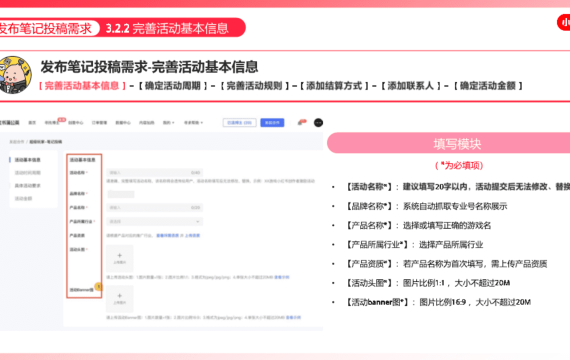
Task: Go to 首页 in the top navigation
Action: point(32,123)
